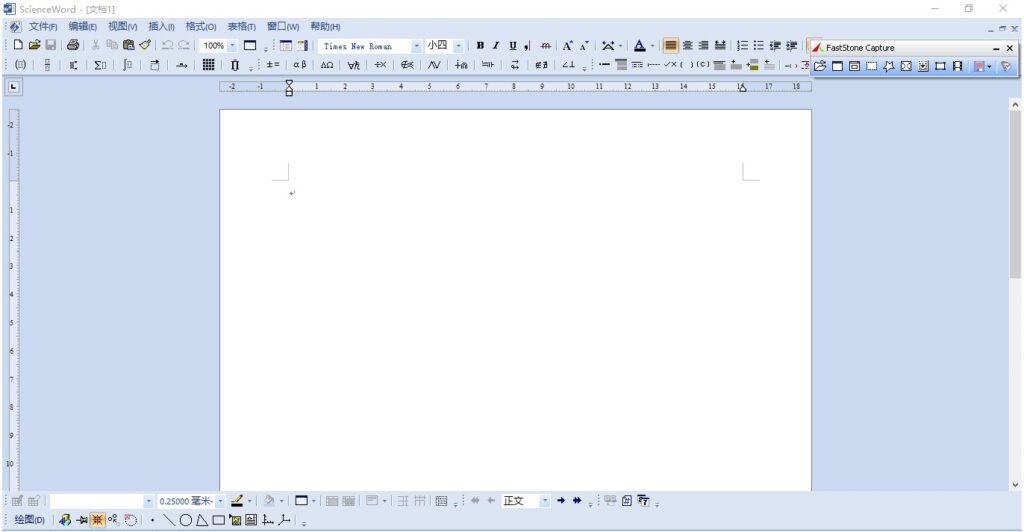Click the Print icon in toolbar

click(x=73, y=46)
